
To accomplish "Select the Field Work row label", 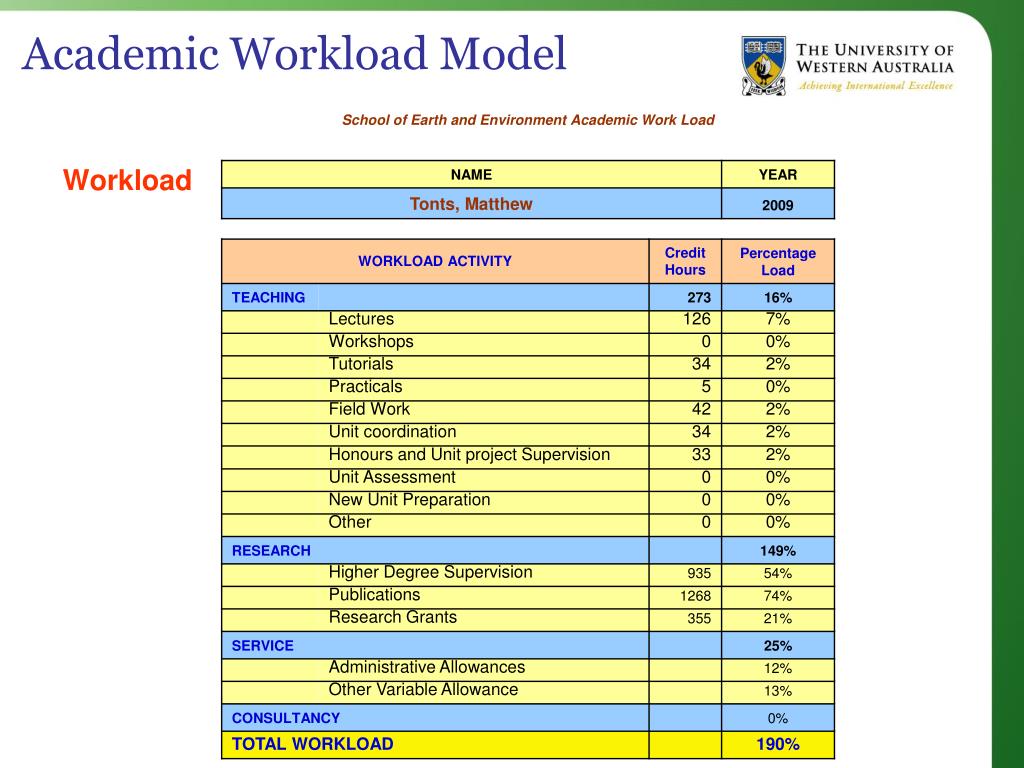I will [x=369, y=409].
